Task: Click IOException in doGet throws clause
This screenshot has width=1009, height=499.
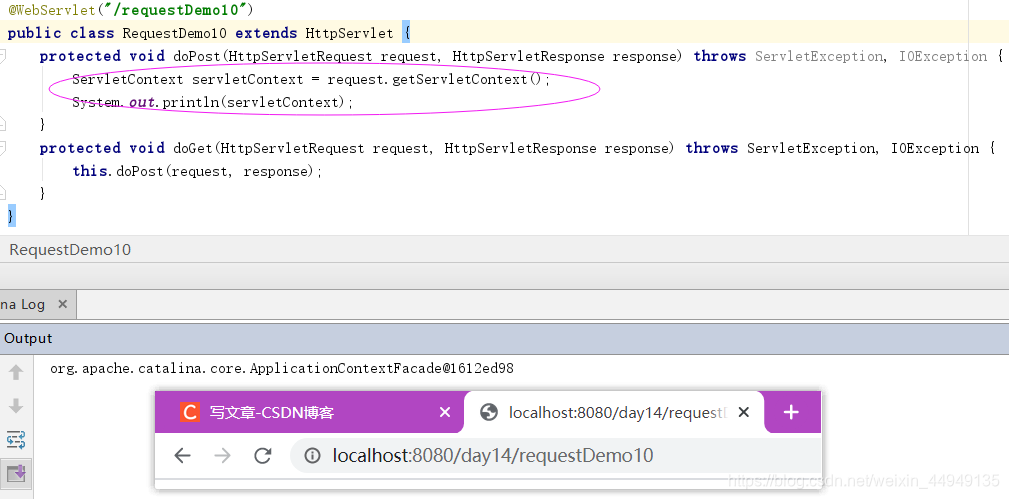Action: point(935,148)
